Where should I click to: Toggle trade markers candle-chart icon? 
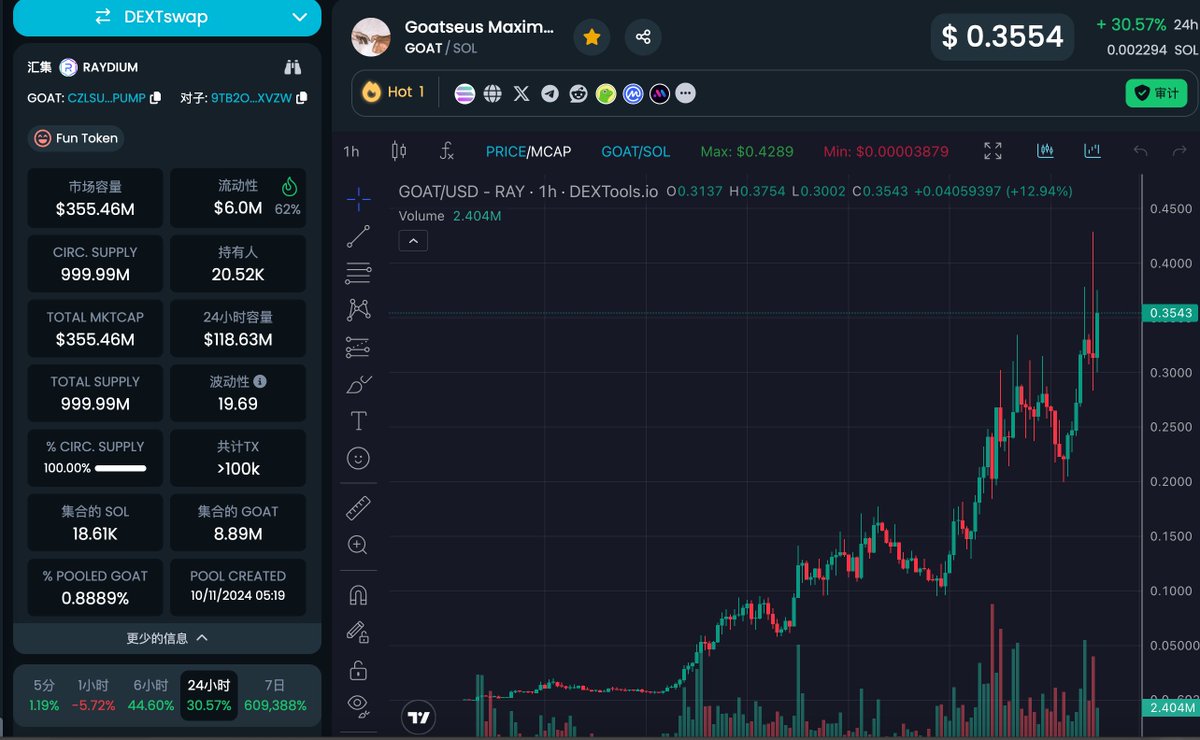click(x=1046, y=151)
